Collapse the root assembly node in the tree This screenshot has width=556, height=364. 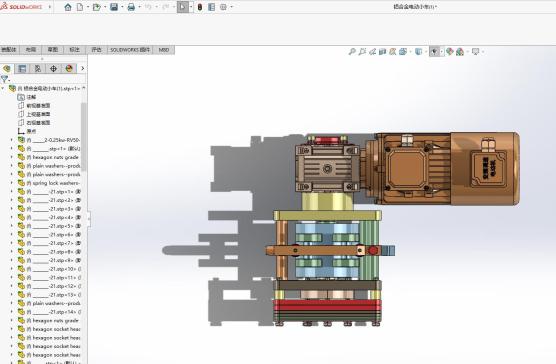(3, 88)
